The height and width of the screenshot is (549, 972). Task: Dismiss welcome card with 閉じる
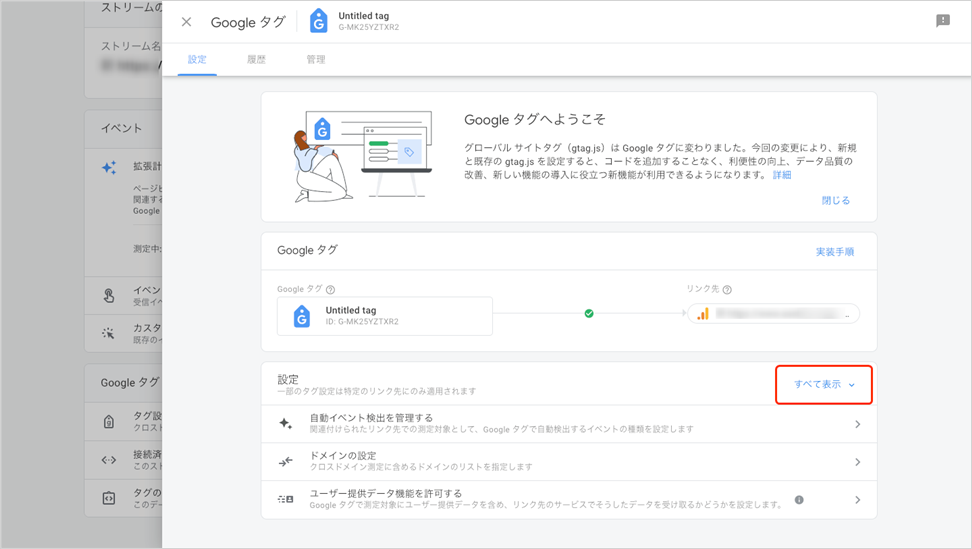[x=836, y=200]
